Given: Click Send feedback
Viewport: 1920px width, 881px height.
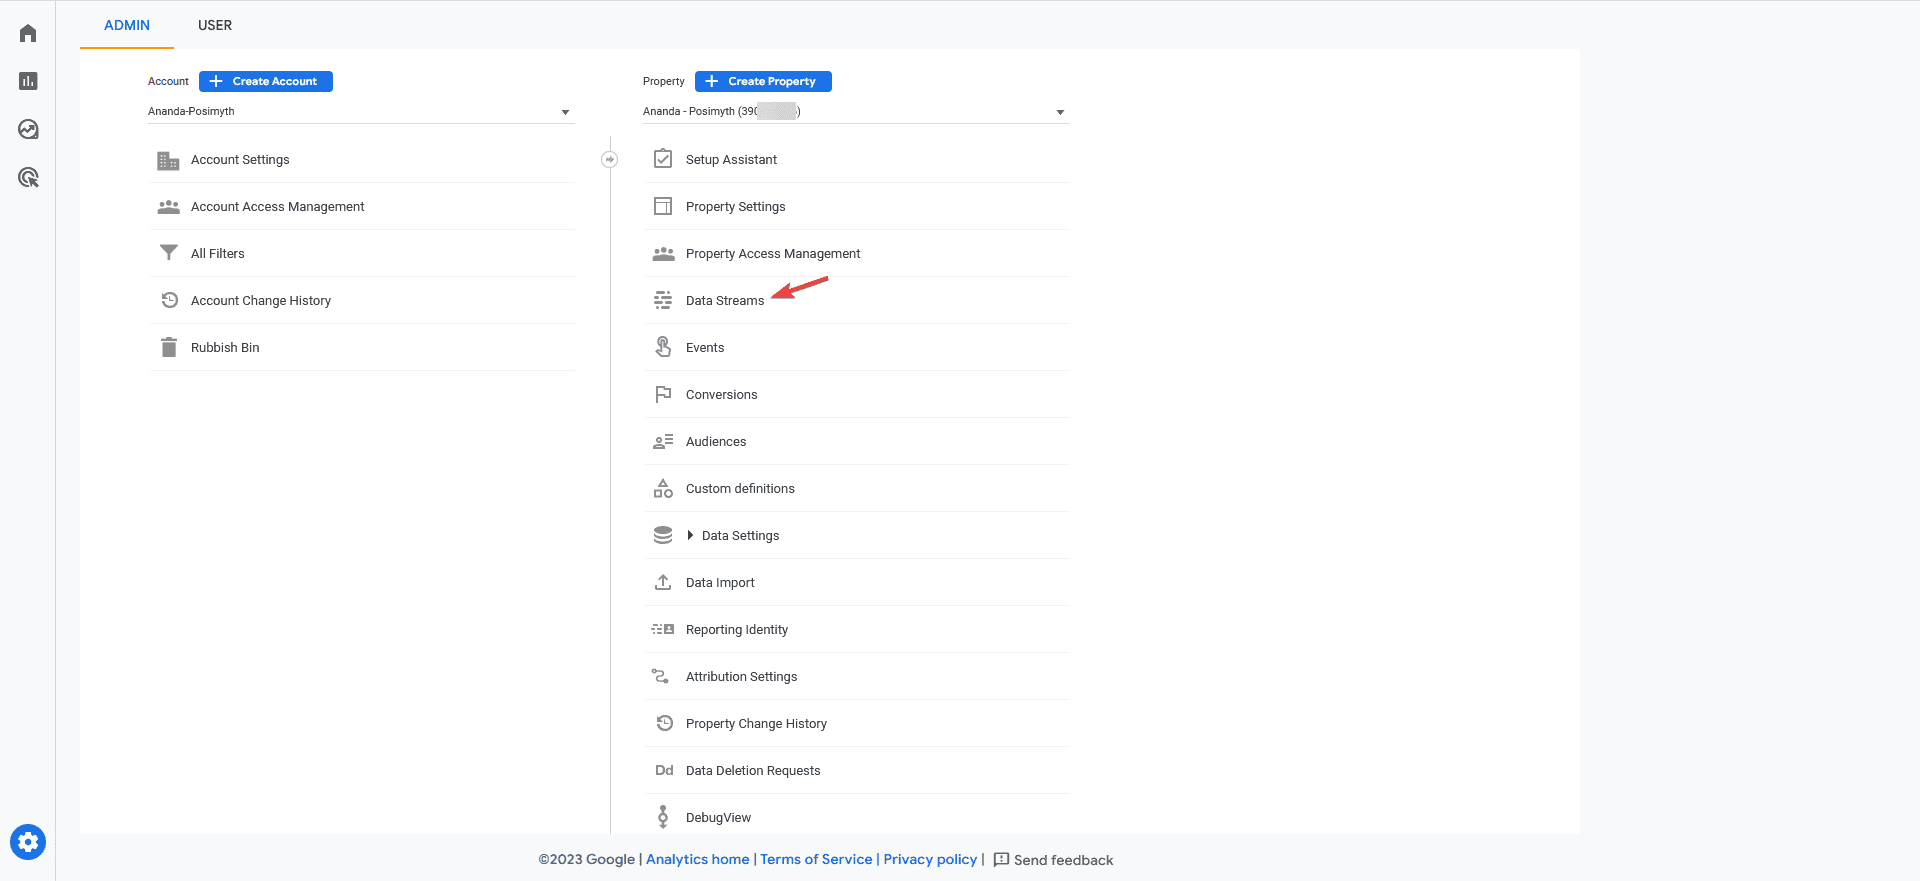Looking at the screenshot, I should [1053, 860].
